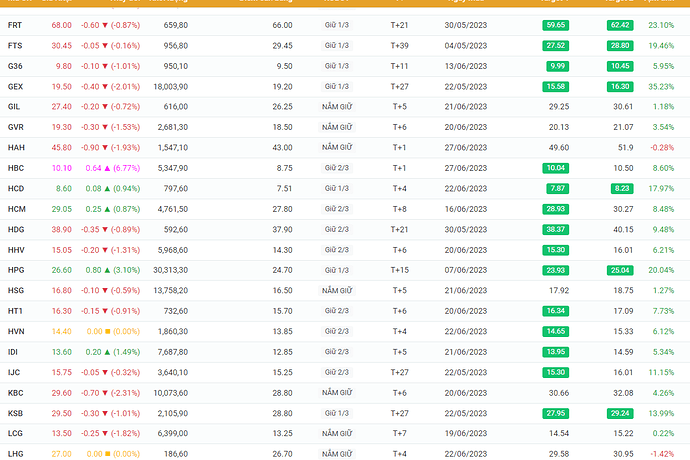Click the -0.28% value in HAH row

pos(662,147)
